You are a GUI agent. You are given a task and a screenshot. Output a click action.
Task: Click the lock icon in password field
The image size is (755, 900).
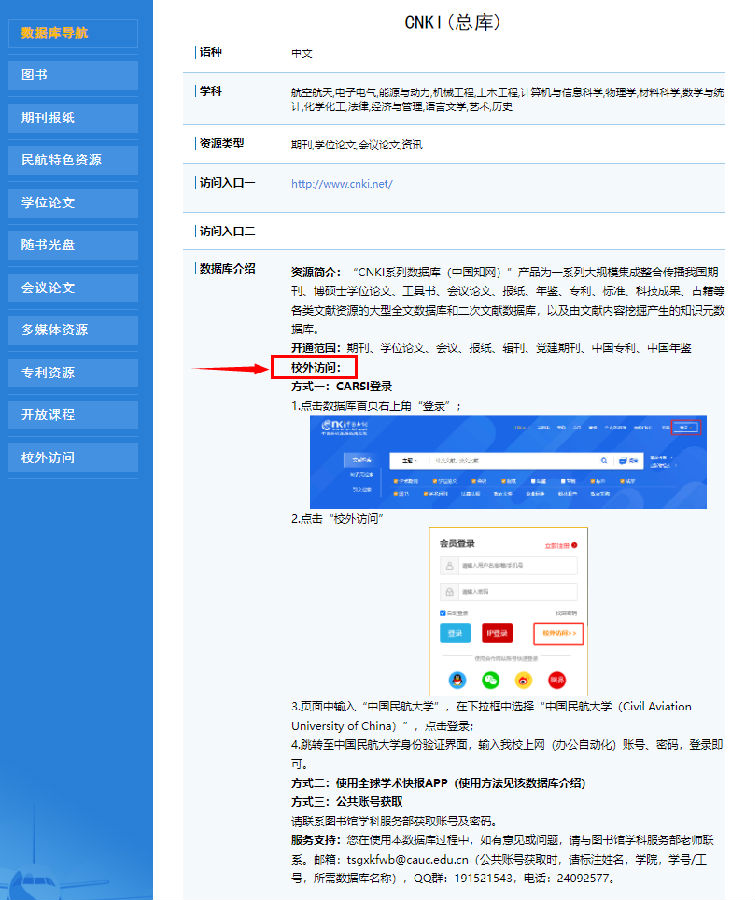click(x=450, y=592)
